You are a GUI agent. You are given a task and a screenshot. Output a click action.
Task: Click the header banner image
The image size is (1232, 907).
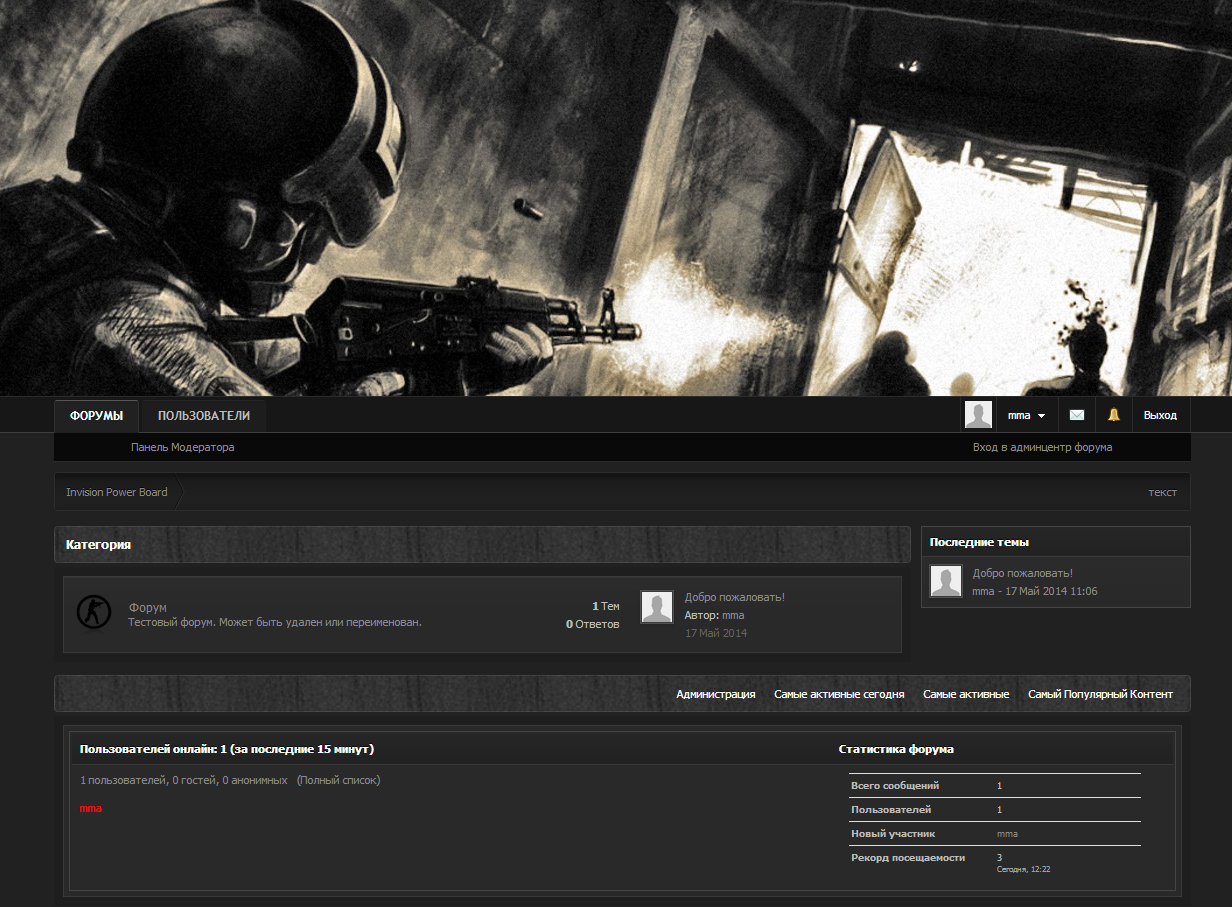[616, 198]
